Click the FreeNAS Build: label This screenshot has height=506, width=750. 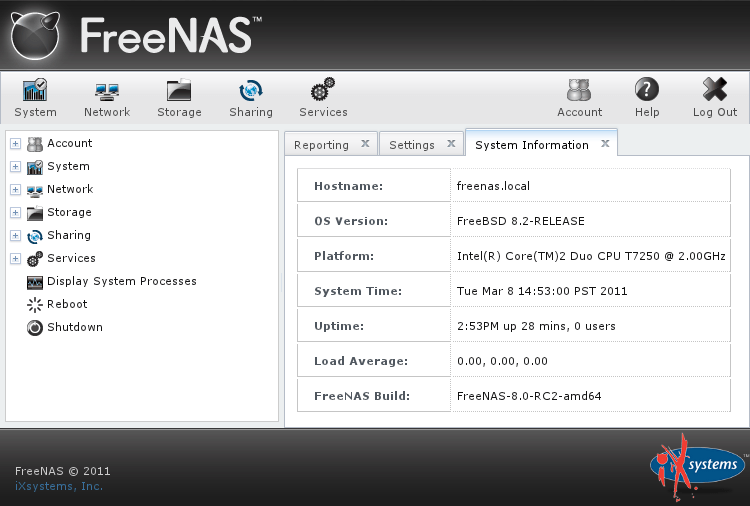pyautogui.click(x=362, y=396)
